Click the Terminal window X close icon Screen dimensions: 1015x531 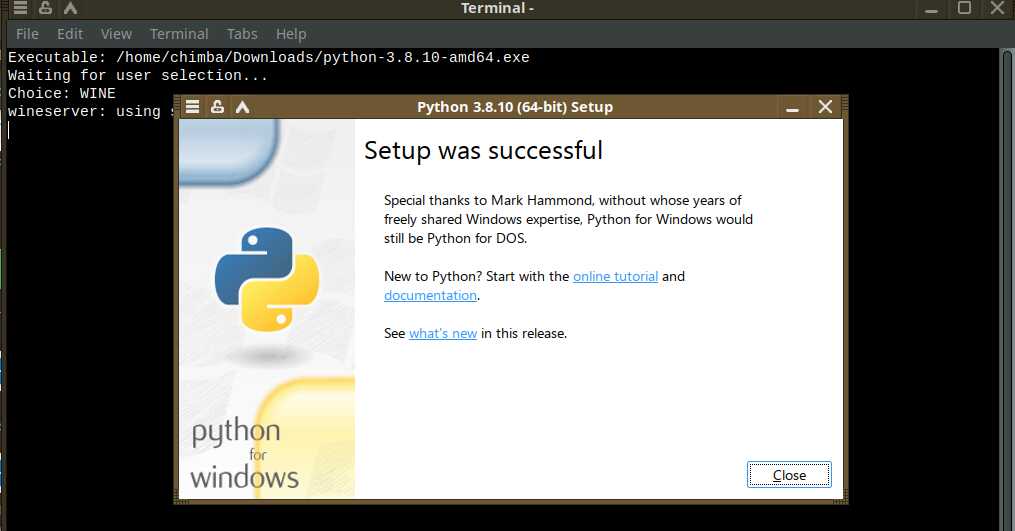998,8
